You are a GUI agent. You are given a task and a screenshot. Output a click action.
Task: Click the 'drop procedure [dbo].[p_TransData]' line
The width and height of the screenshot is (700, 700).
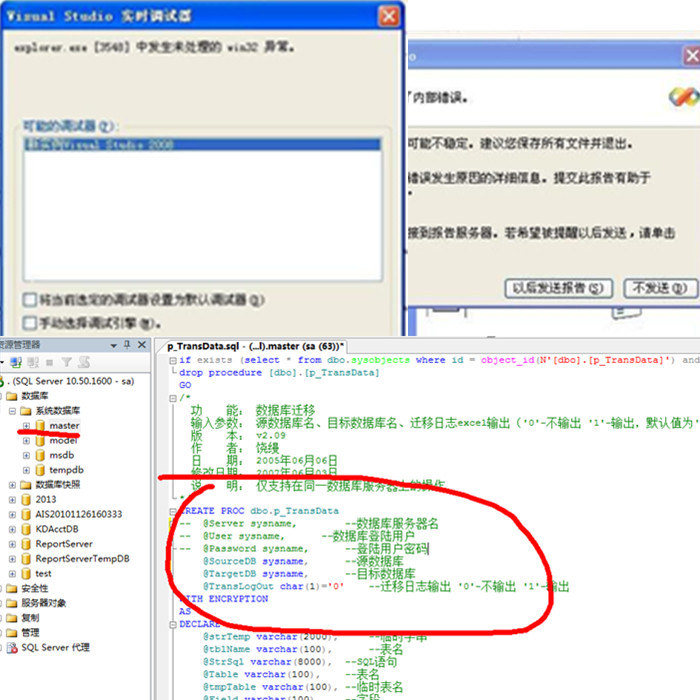(x=279, y=373)
